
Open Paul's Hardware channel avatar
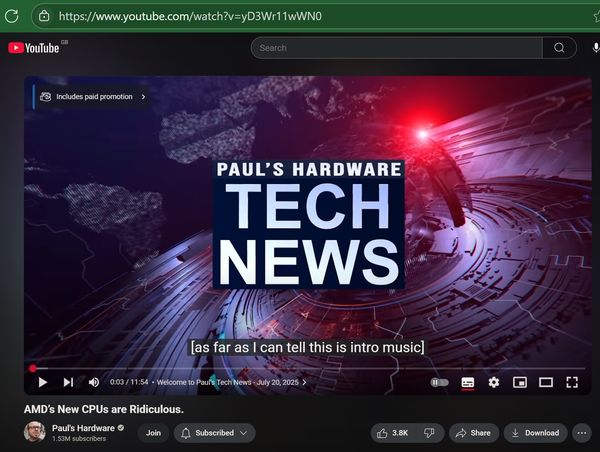coord(34,432)
